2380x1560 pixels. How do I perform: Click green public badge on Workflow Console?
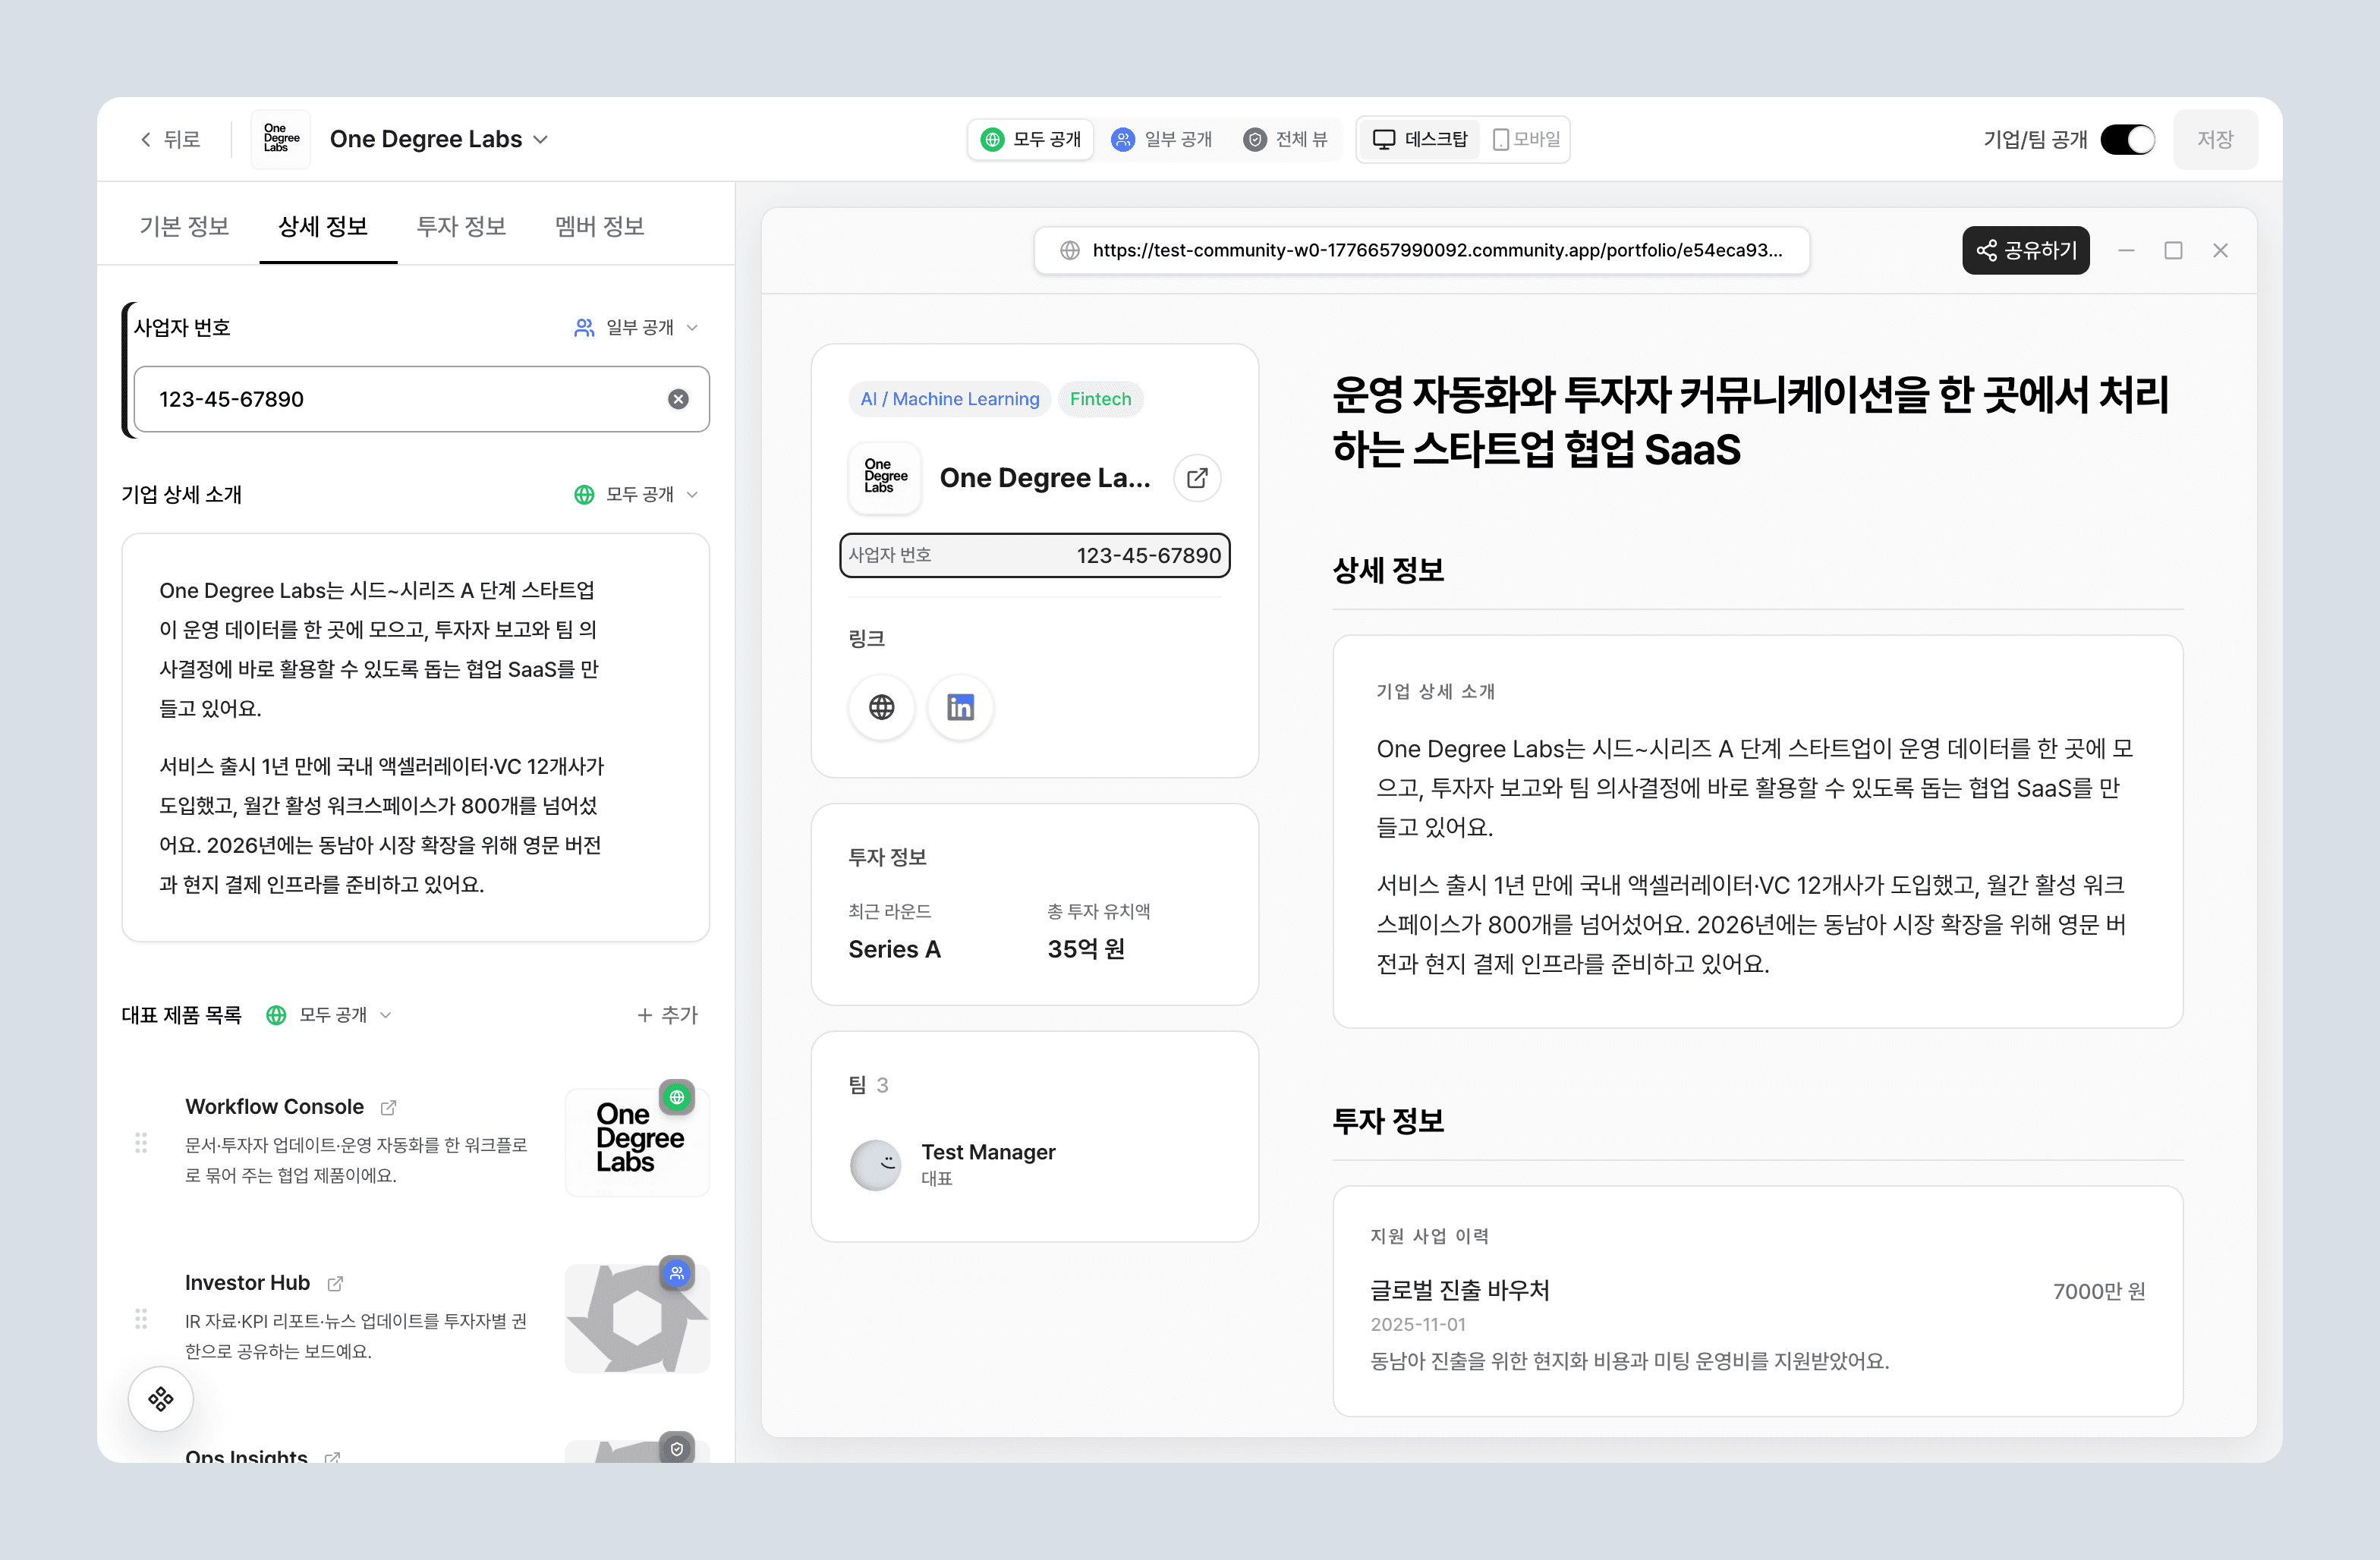click(677, 1097)
